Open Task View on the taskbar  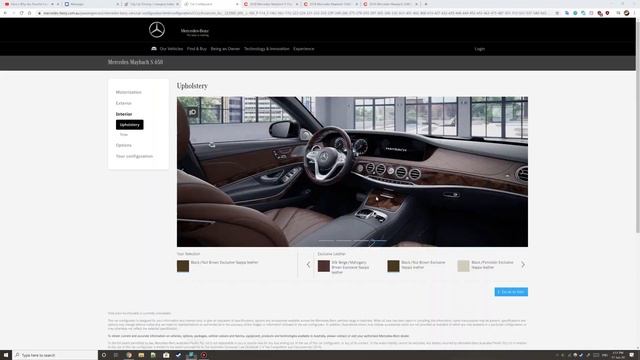tap(116, 355)
